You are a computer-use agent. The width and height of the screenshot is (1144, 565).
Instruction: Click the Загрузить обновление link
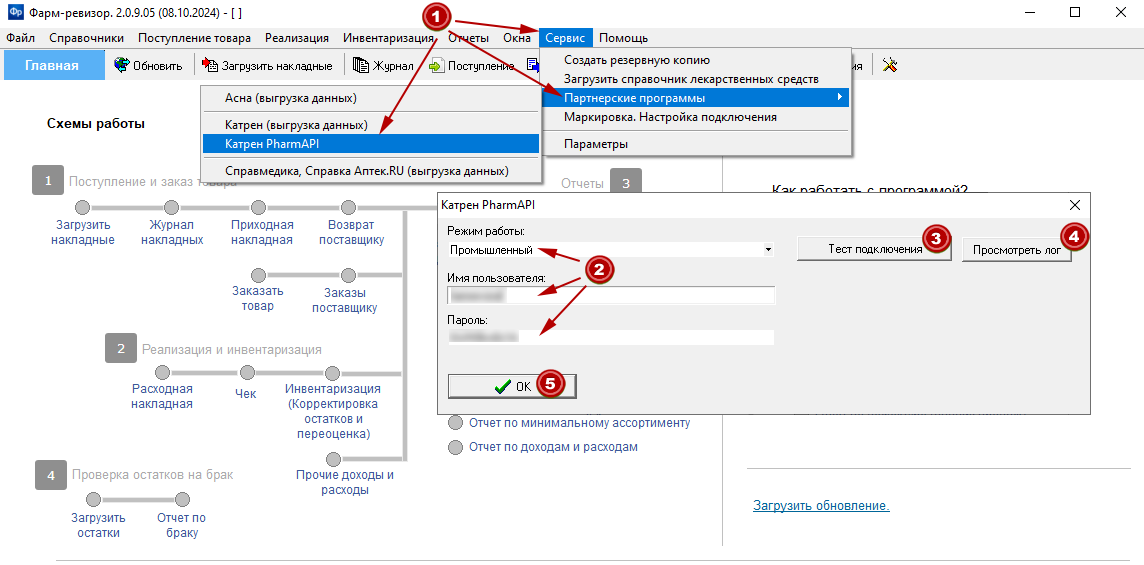pos(821,505)
